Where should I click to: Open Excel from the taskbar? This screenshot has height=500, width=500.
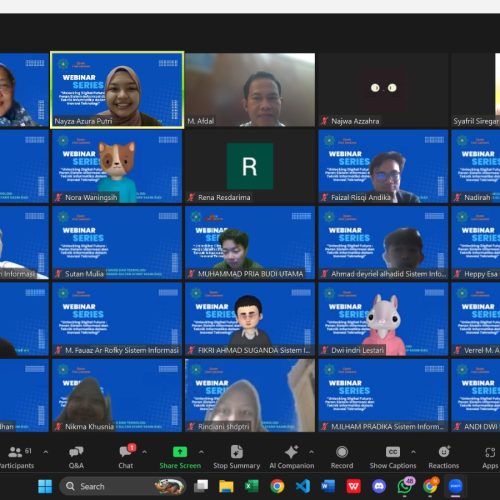click(x=252, y=486)
